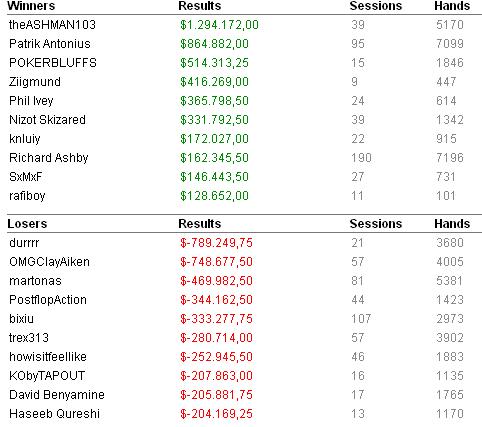
Task: Select Haseeb Qureshi in losers list
Action: tap(54, 414)
